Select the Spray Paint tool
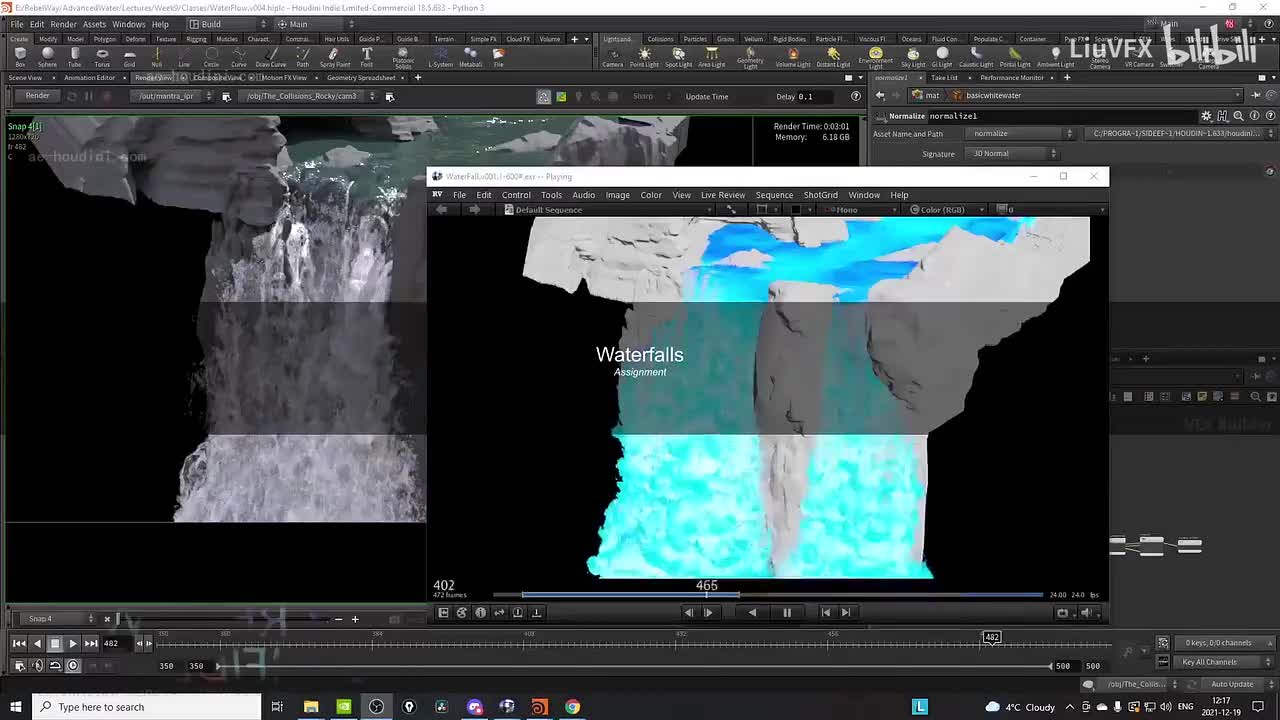 (x=334, y=56)
